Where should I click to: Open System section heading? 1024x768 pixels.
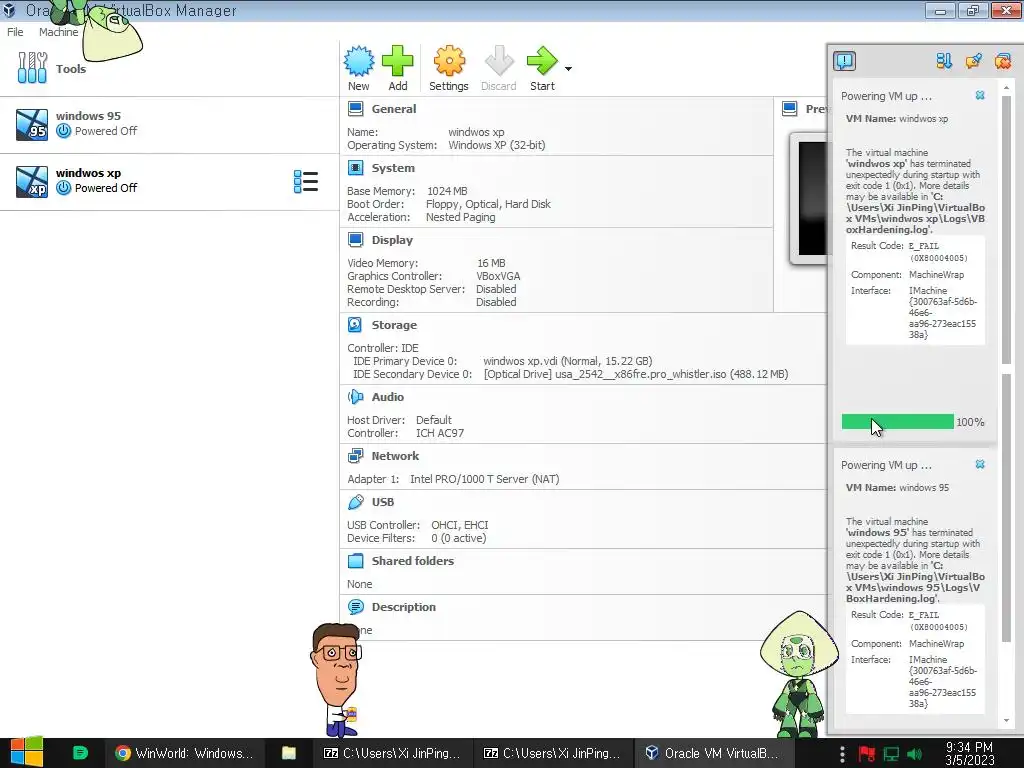pos(392,168)
